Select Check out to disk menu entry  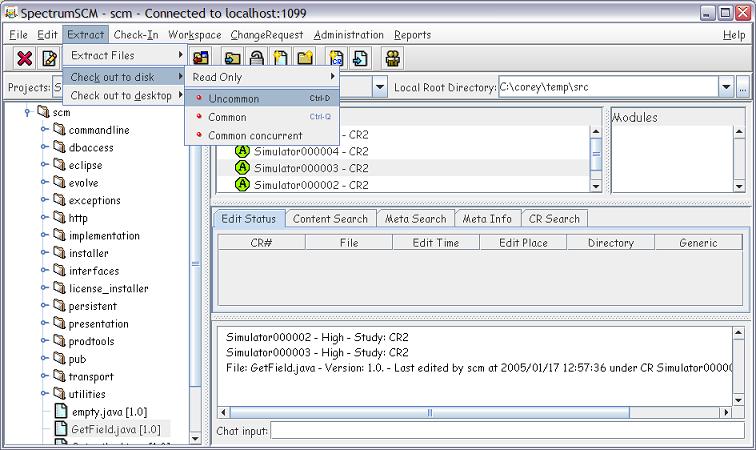pos(125,77)
